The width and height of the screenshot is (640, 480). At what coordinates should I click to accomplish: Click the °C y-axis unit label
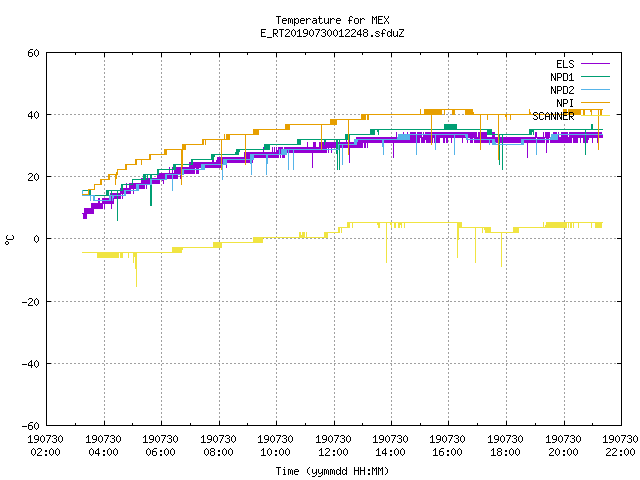click(10, 240)
